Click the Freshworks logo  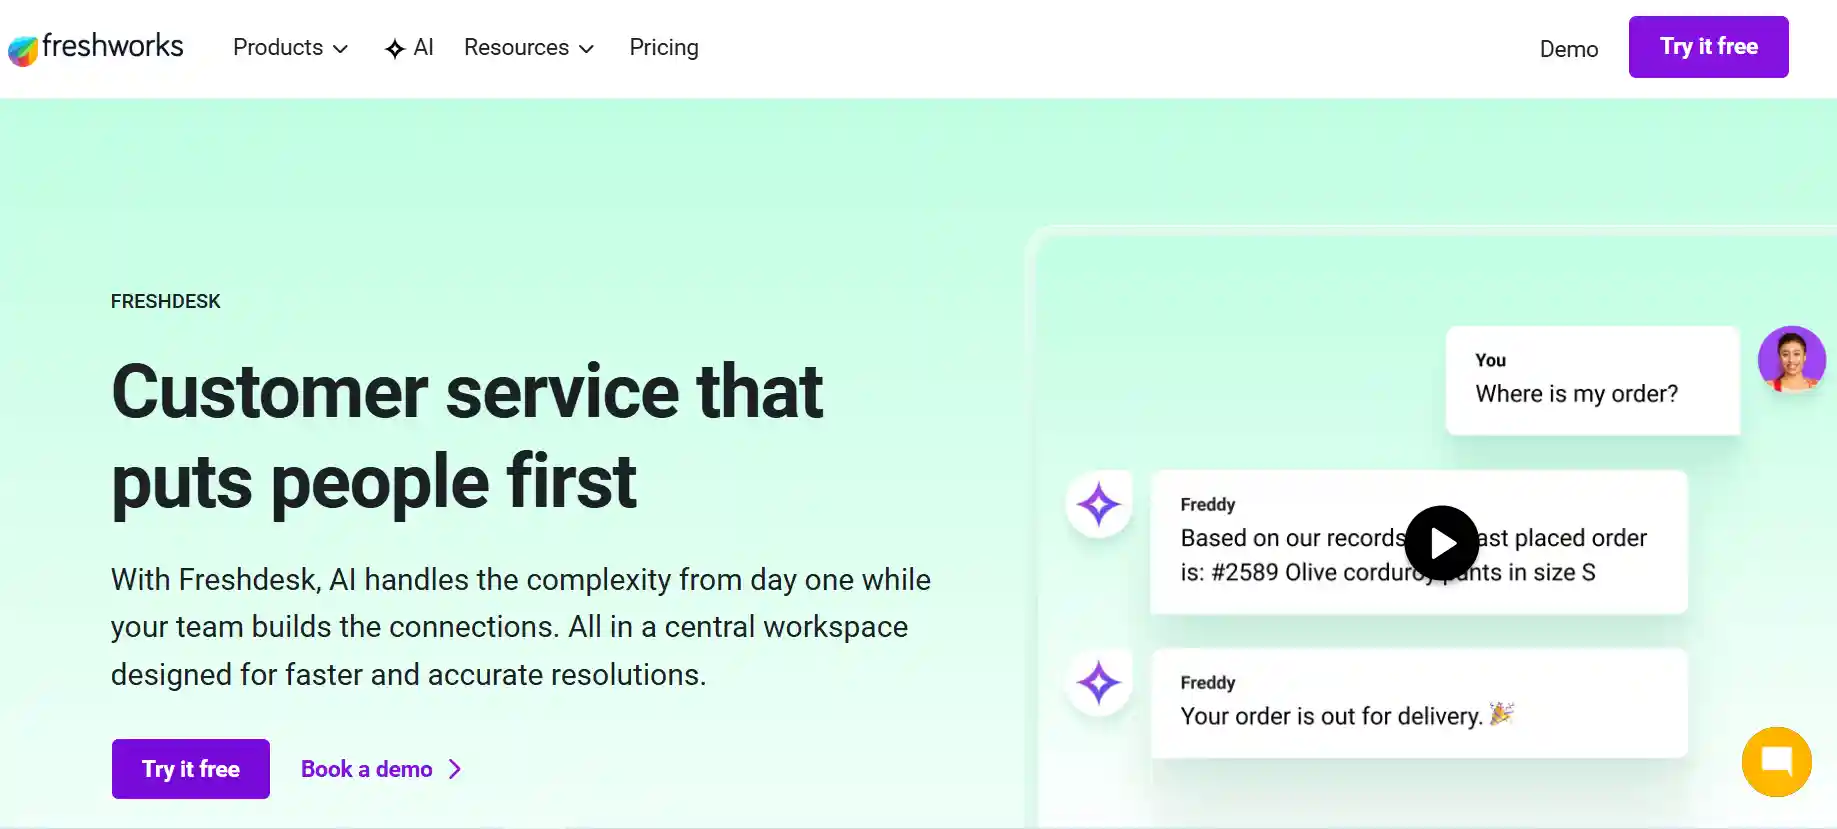[96, 48]
